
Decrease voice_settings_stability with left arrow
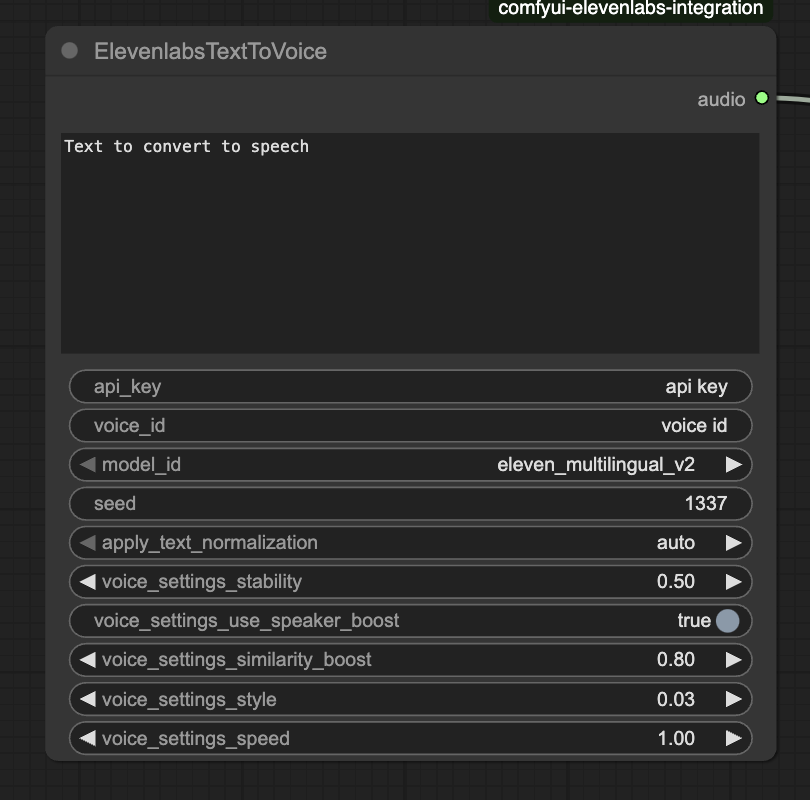pos(87,582)
